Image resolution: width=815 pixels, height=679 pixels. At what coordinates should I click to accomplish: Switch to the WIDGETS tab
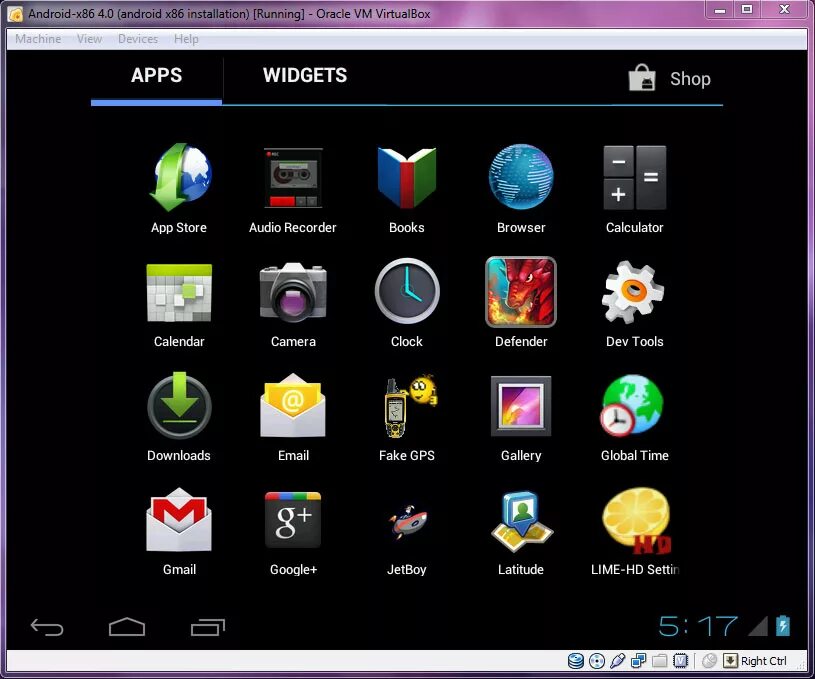click(305, 75)
